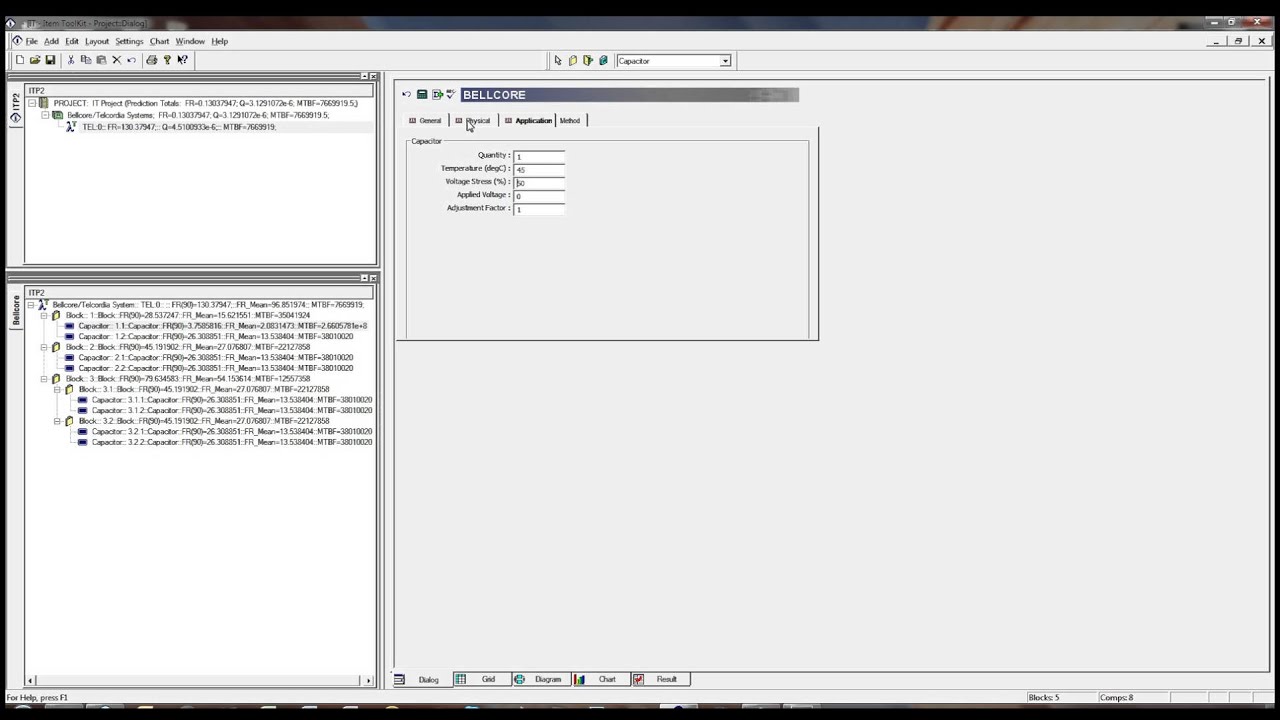Open the Chart menu
This screenshot has height=720, width=1280.
[x=160, y=41]
